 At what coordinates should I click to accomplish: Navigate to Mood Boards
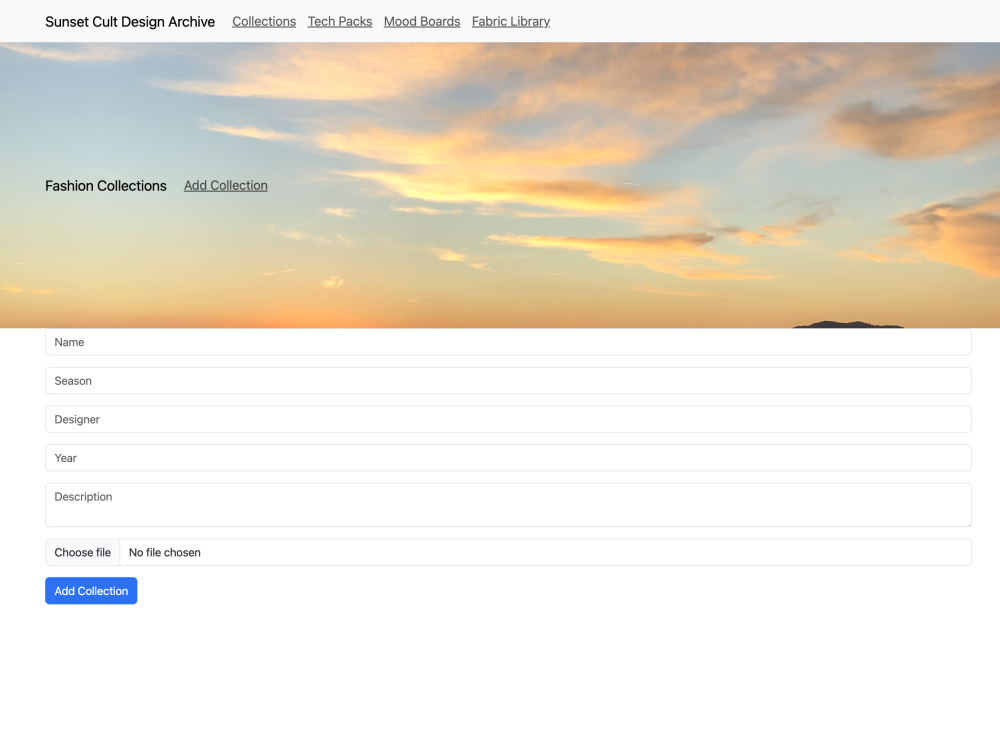[x=422, y=22]
